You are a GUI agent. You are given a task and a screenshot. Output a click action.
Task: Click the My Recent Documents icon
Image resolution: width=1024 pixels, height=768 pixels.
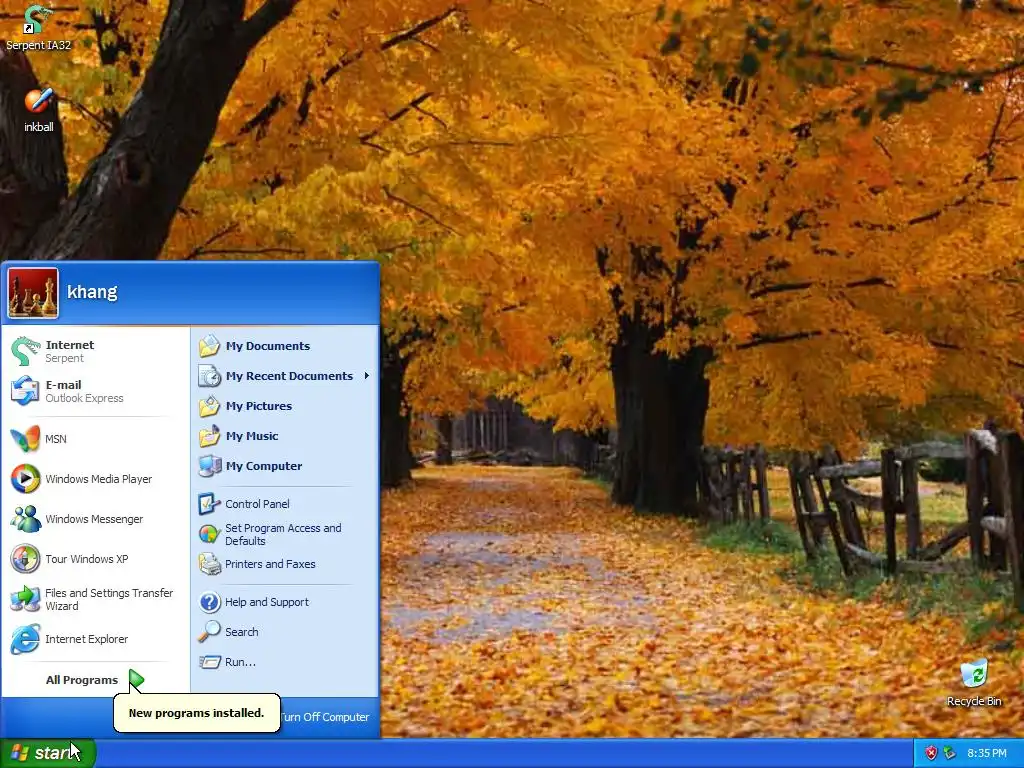coord(210,376)
